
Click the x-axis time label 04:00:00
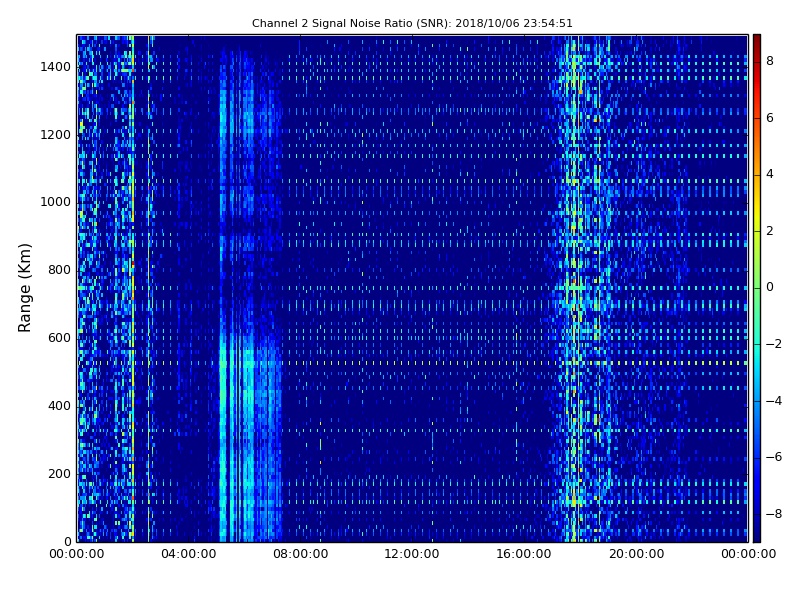189,554
